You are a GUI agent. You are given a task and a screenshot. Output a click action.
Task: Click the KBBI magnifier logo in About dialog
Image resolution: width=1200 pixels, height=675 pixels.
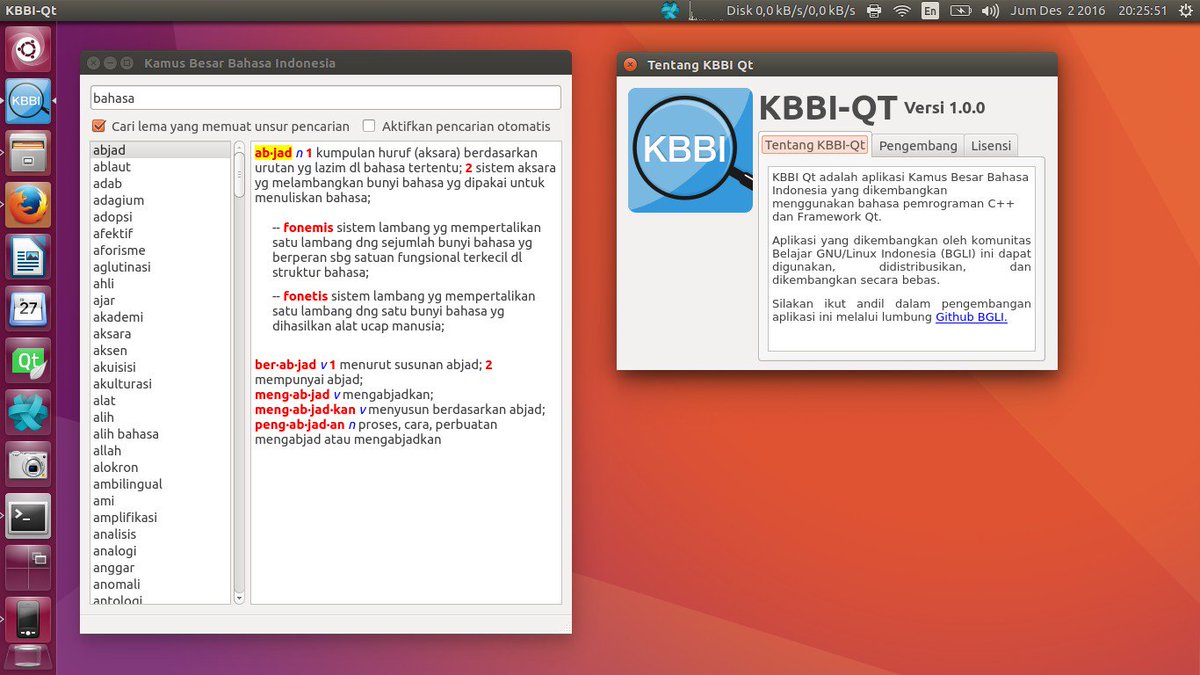[x=690, y=150]
